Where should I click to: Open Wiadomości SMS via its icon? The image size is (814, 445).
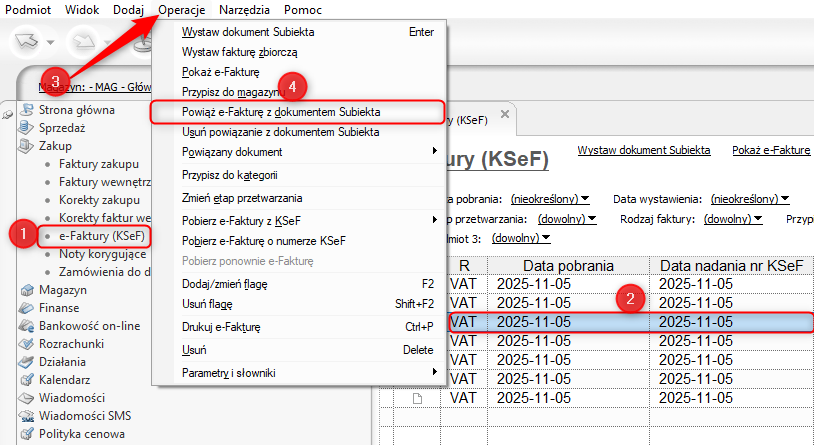tap(27, 416)
